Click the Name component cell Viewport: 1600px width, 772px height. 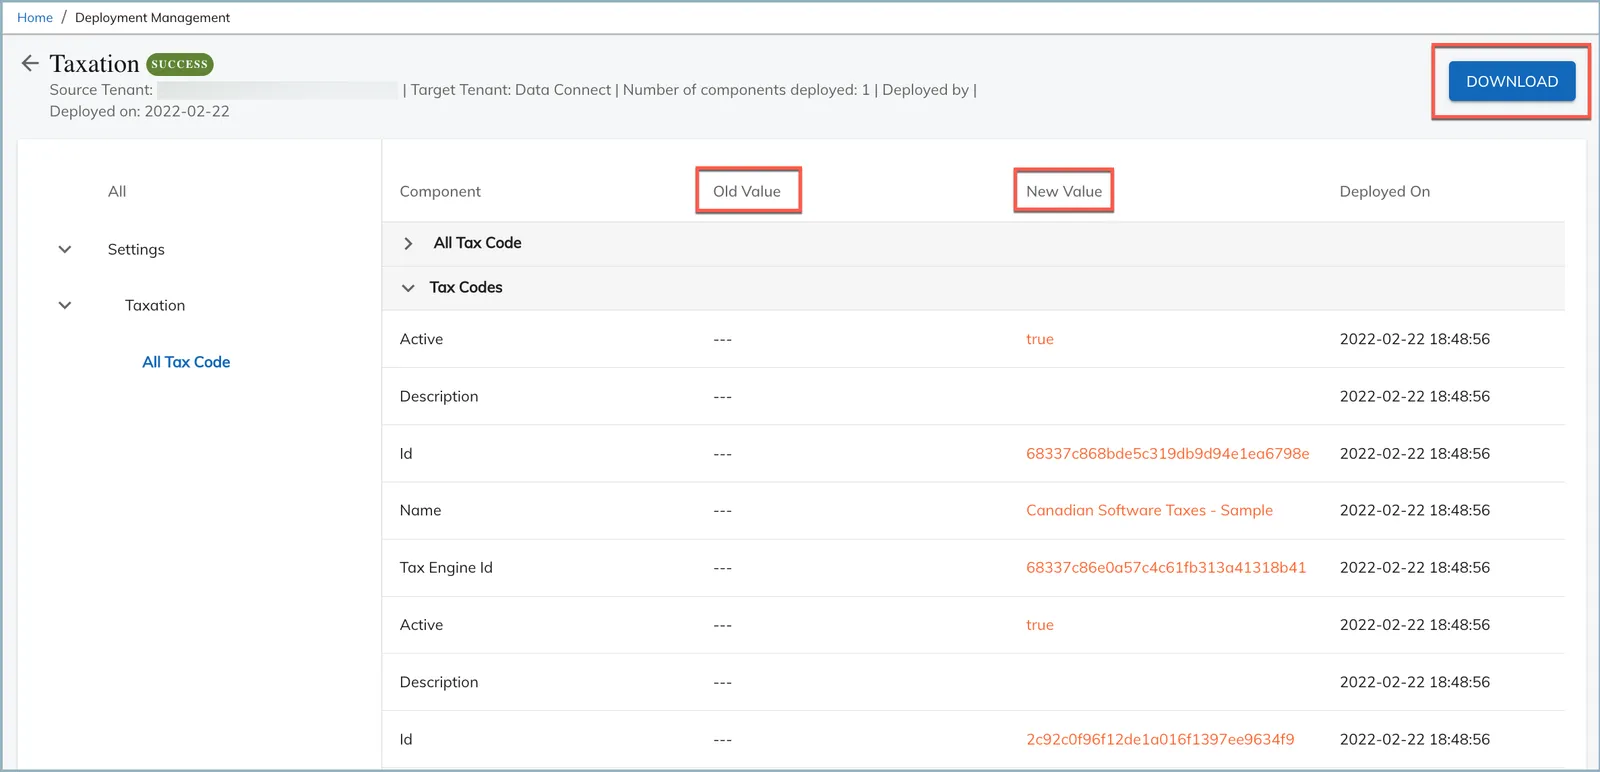click(x=420, y=511)
